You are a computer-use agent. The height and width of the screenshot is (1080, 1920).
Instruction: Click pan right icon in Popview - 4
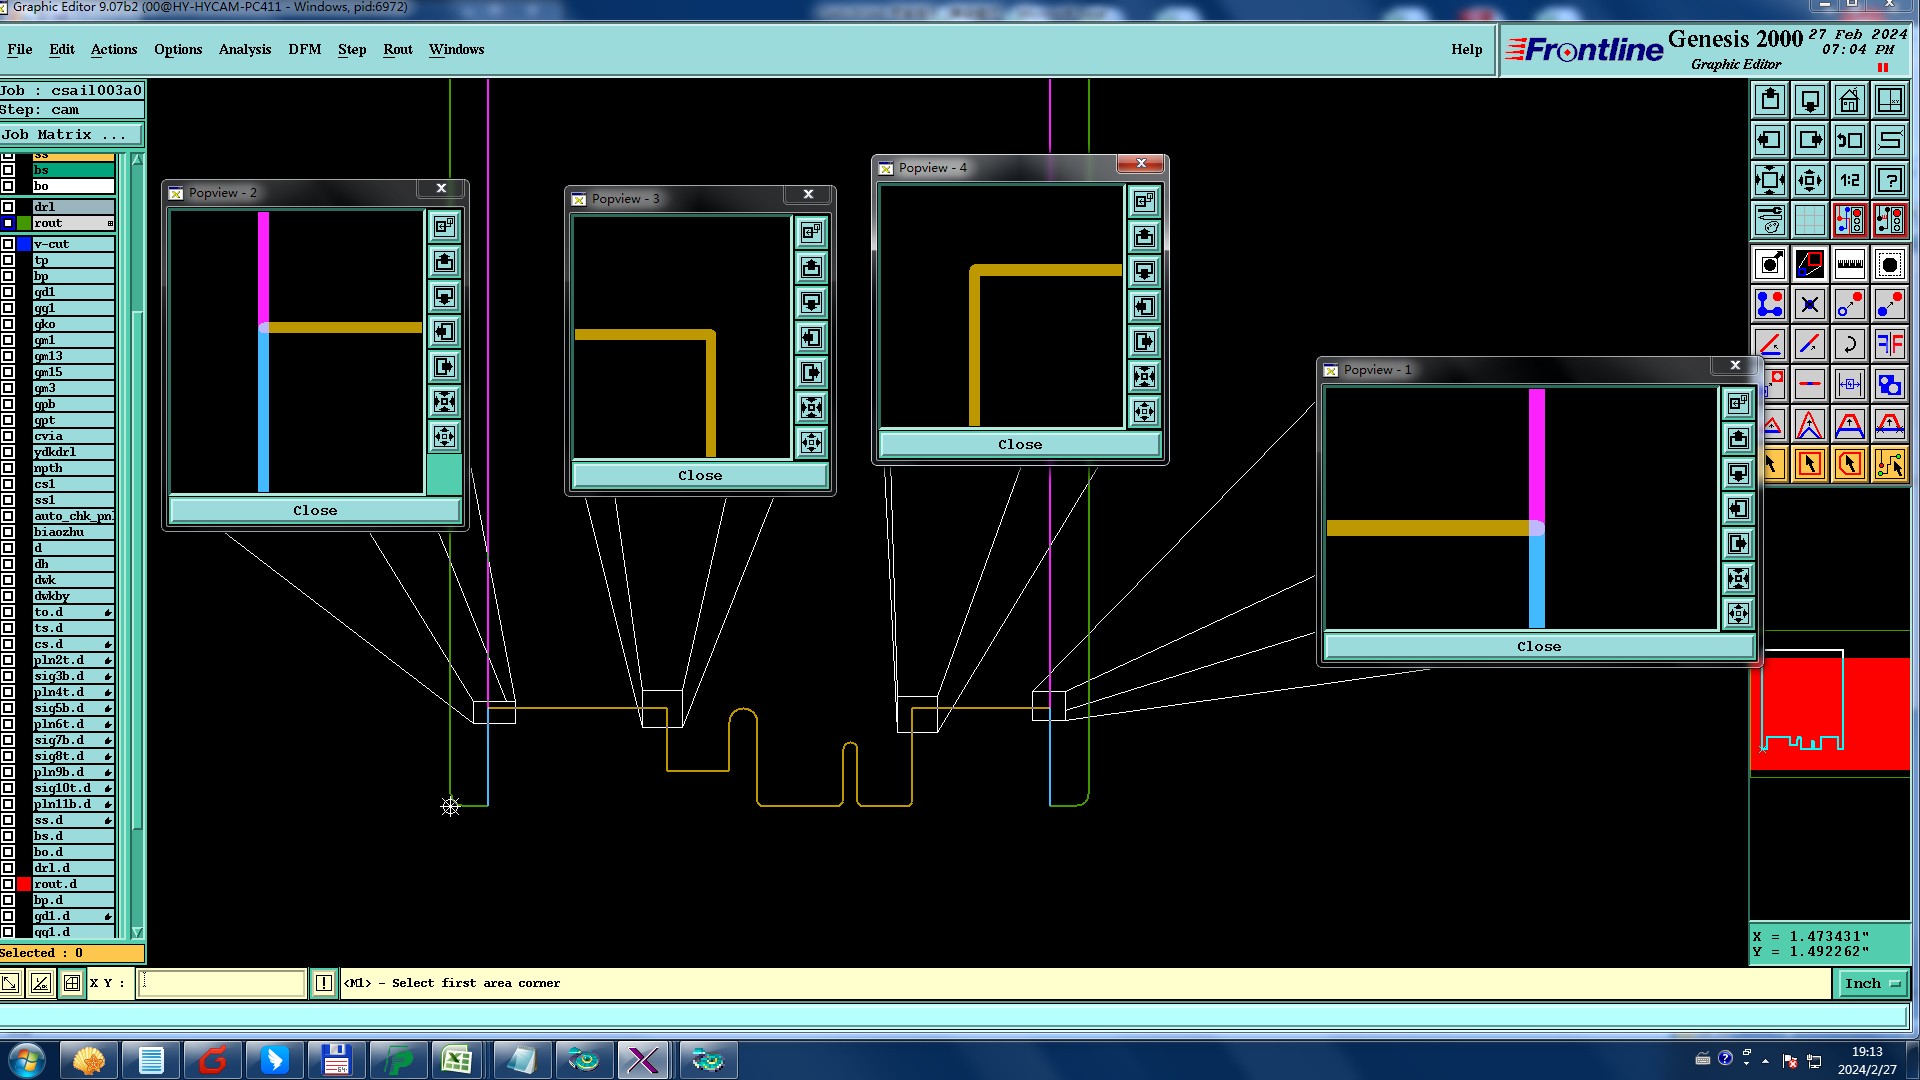pyautogui.click(x=1145, y=342)
